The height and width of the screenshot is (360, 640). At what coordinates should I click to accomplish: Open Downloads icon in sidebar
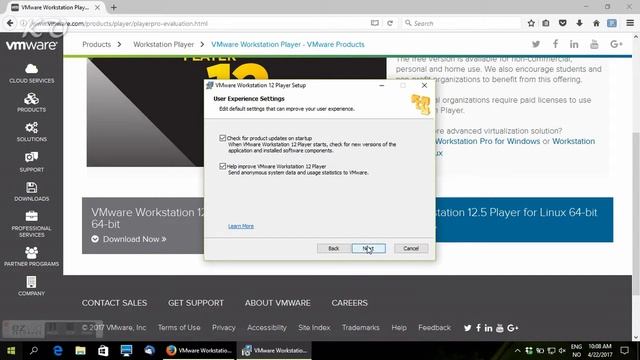click(31, 191)
